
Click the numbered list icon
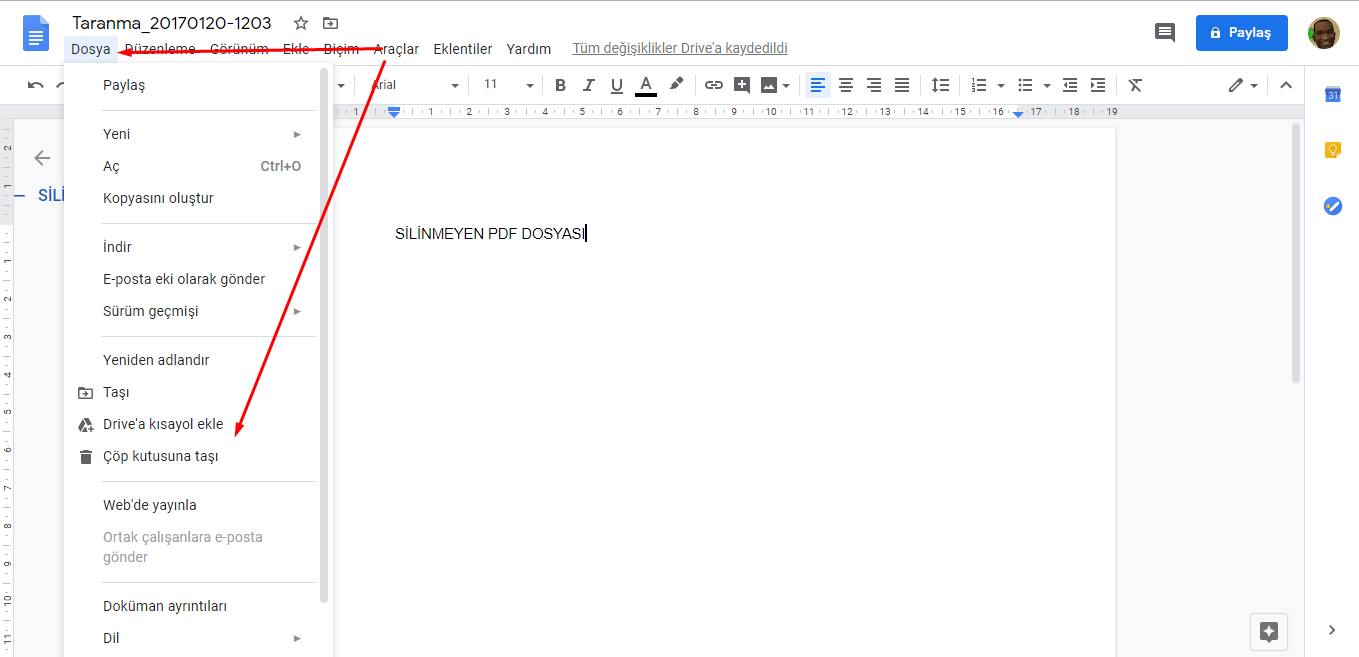click(x=979, y=85)
